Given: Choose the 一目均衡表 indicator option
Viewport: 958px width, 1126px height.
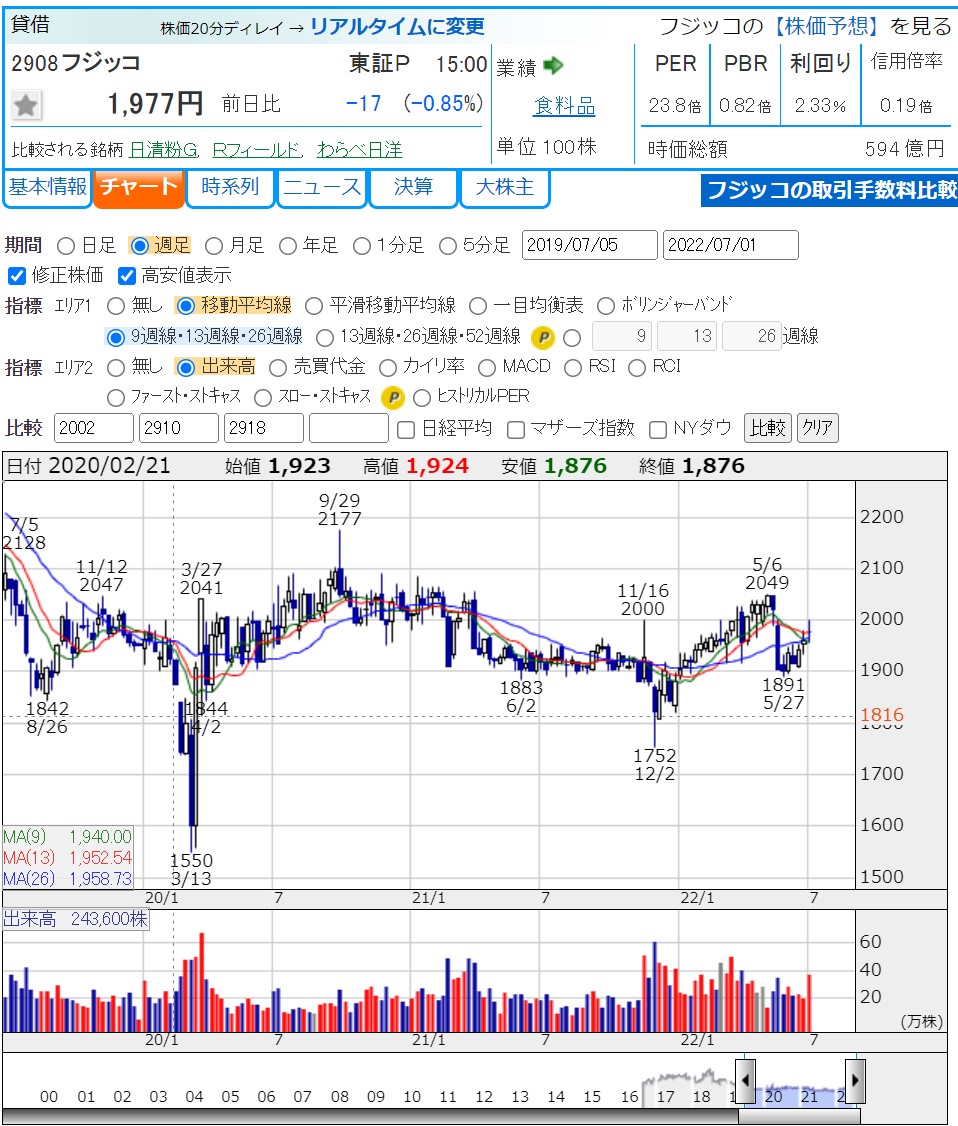Looking at the screenshot, I should click(478, 306).
